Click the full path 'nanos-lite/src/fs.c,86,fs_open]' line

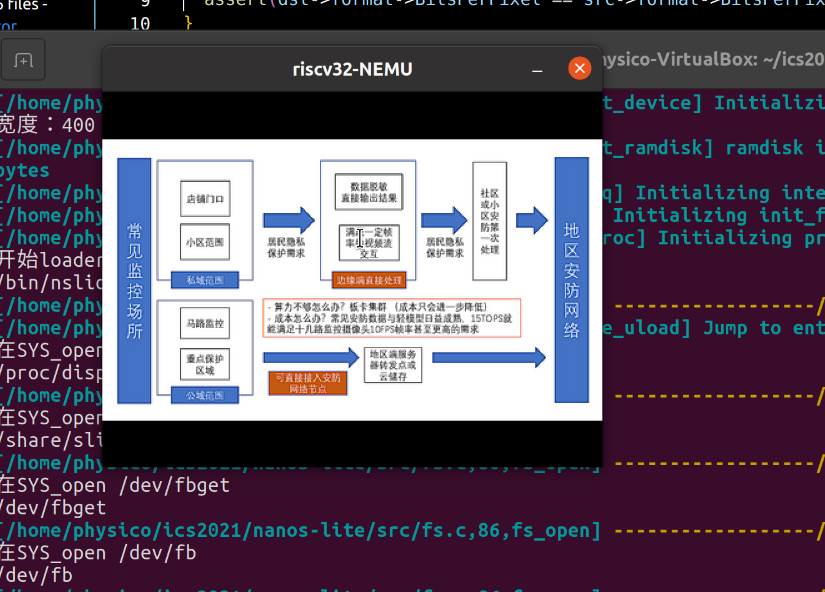pyautogui.click(x=300, y=530)
